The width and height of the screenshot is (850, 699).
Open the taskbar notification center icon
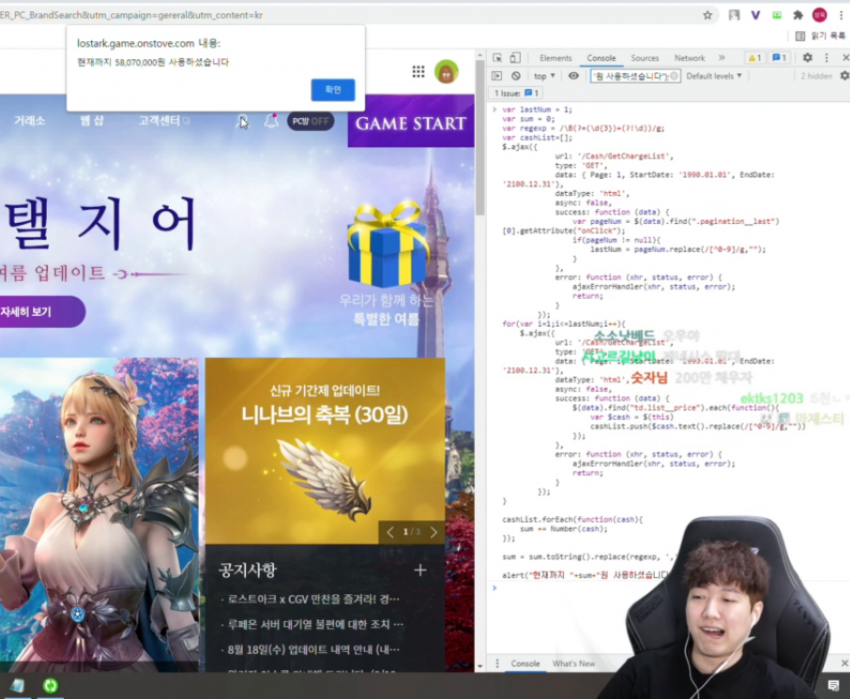click(834, 686)
